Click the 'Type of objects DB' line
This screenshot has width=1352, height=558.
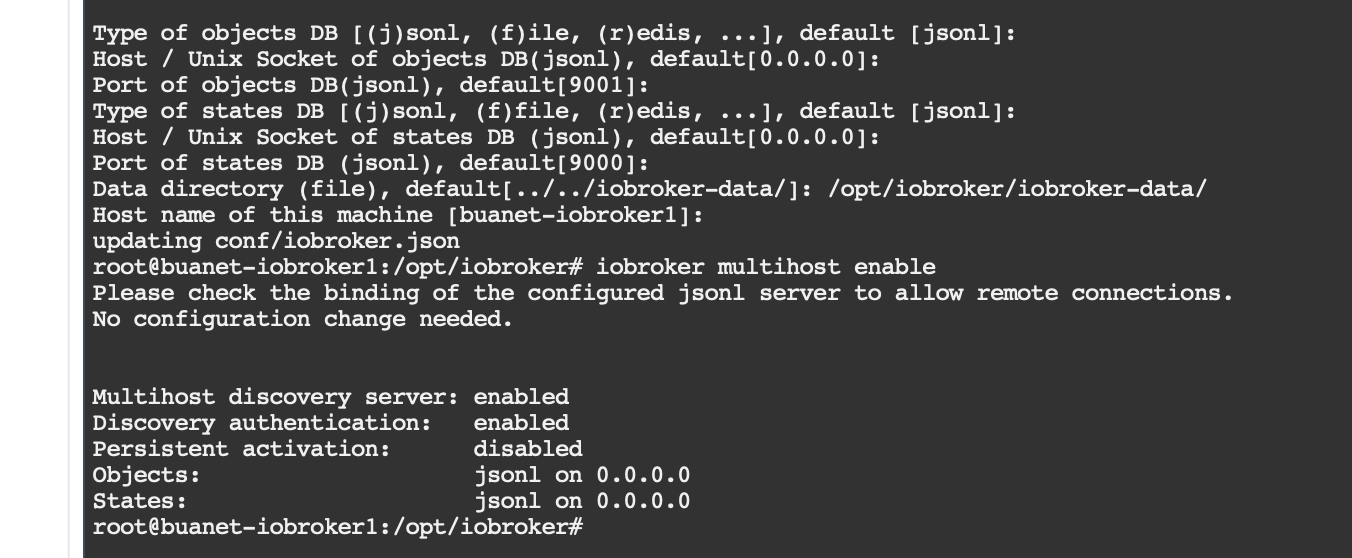pos(554,33)
